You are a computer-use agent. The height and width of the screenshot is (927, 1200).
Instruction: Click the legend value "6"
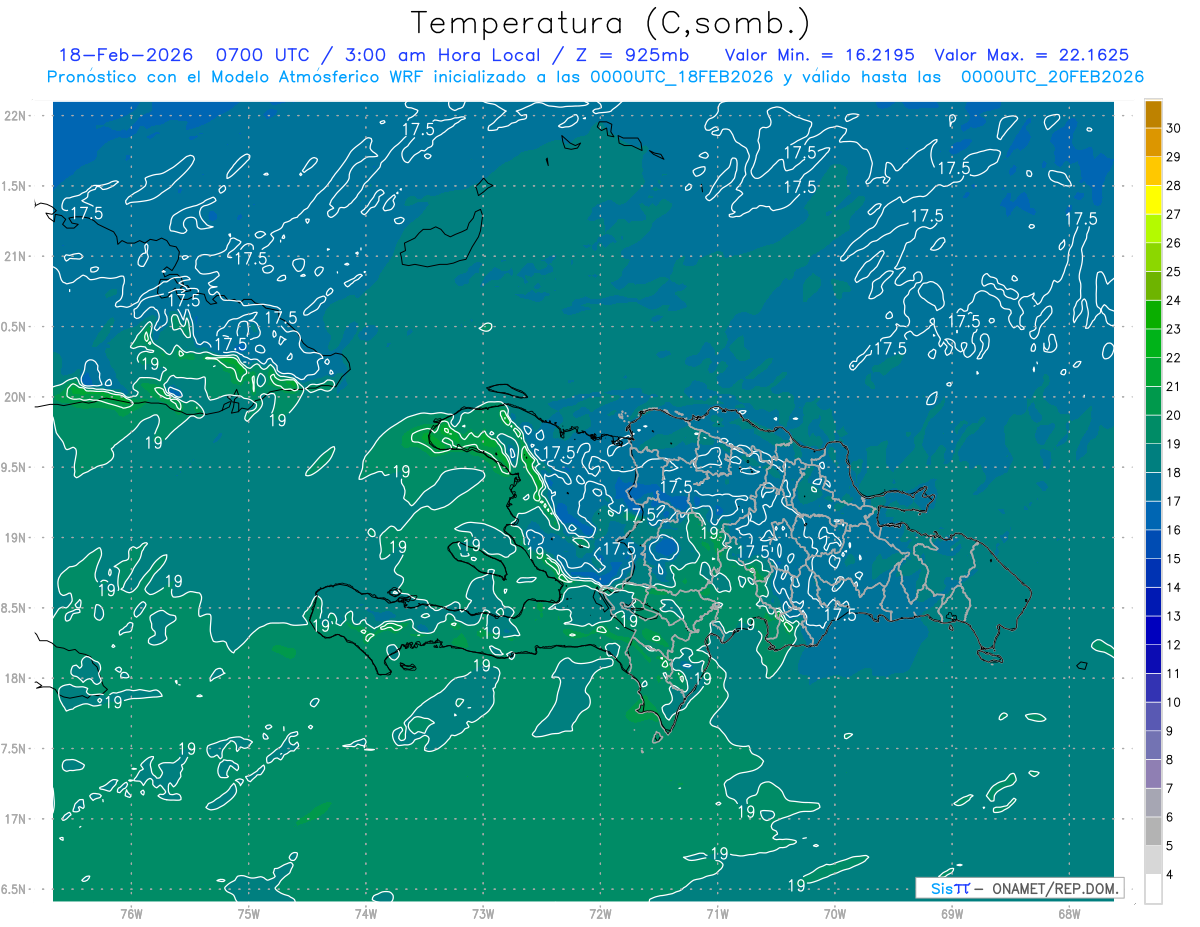pyautogui.click(x=1171, y=817)
